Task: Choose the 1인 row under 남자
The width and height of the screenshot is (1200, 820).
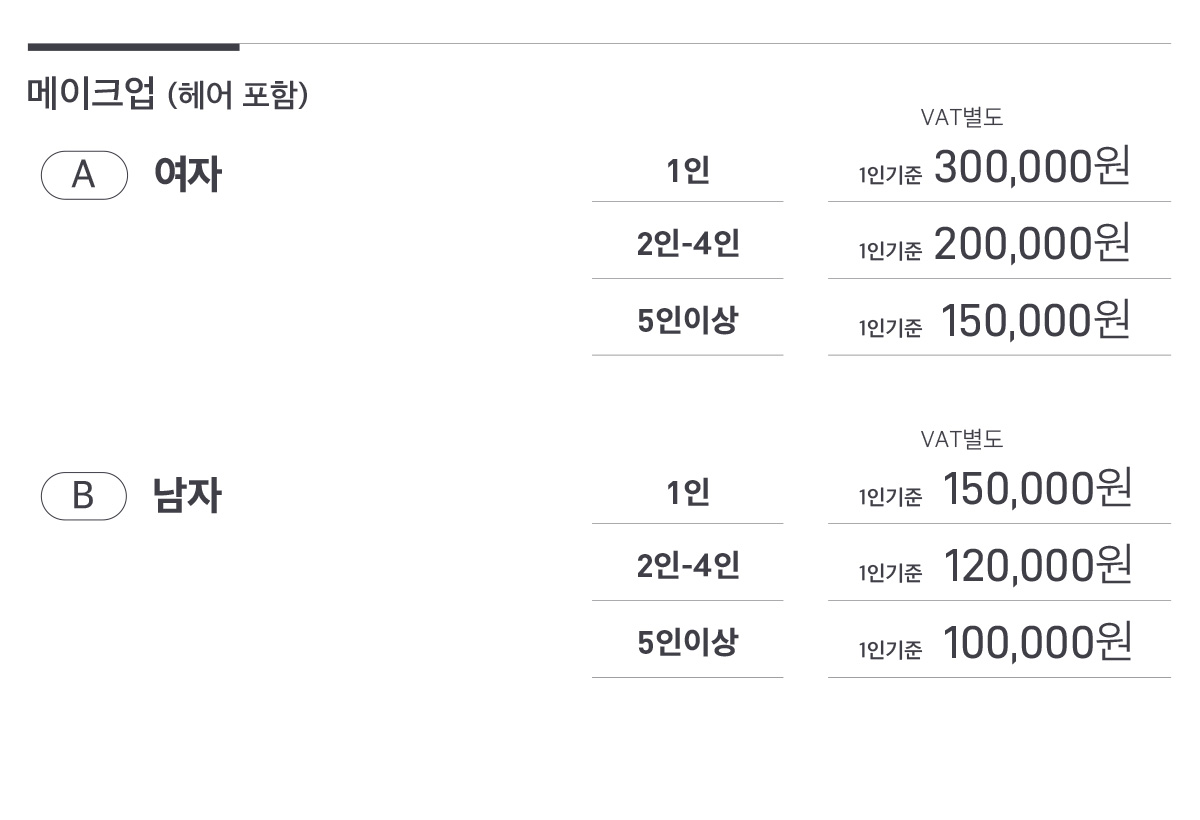Action: pyautogui.click(x=688, y=493)
